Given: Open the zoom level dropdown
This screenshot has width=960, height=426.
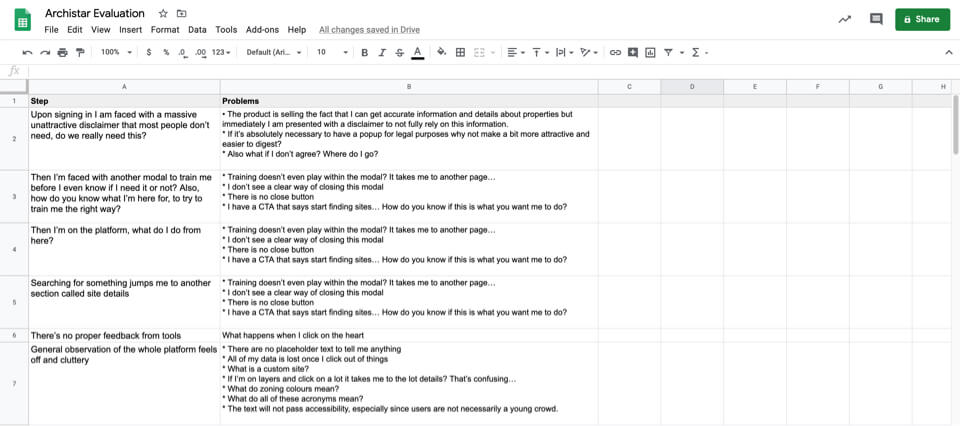Looking at the screenshot, I should tap(114, 52).
